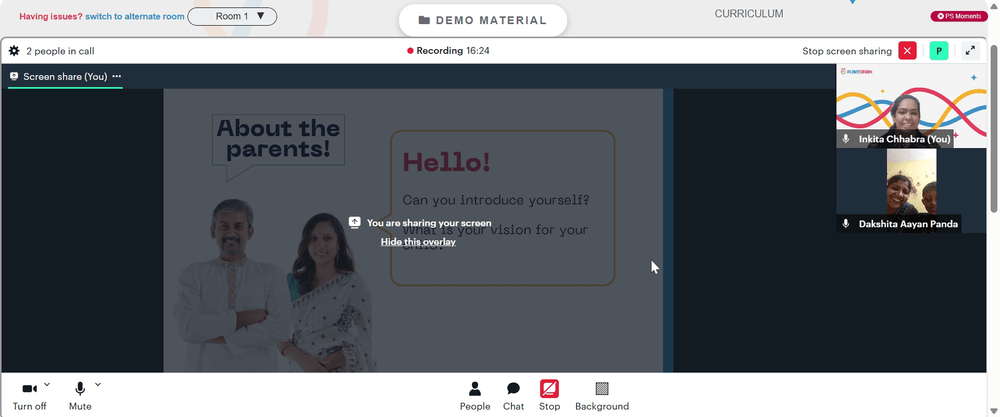Click the 2 people in call text

click(60, 51)
